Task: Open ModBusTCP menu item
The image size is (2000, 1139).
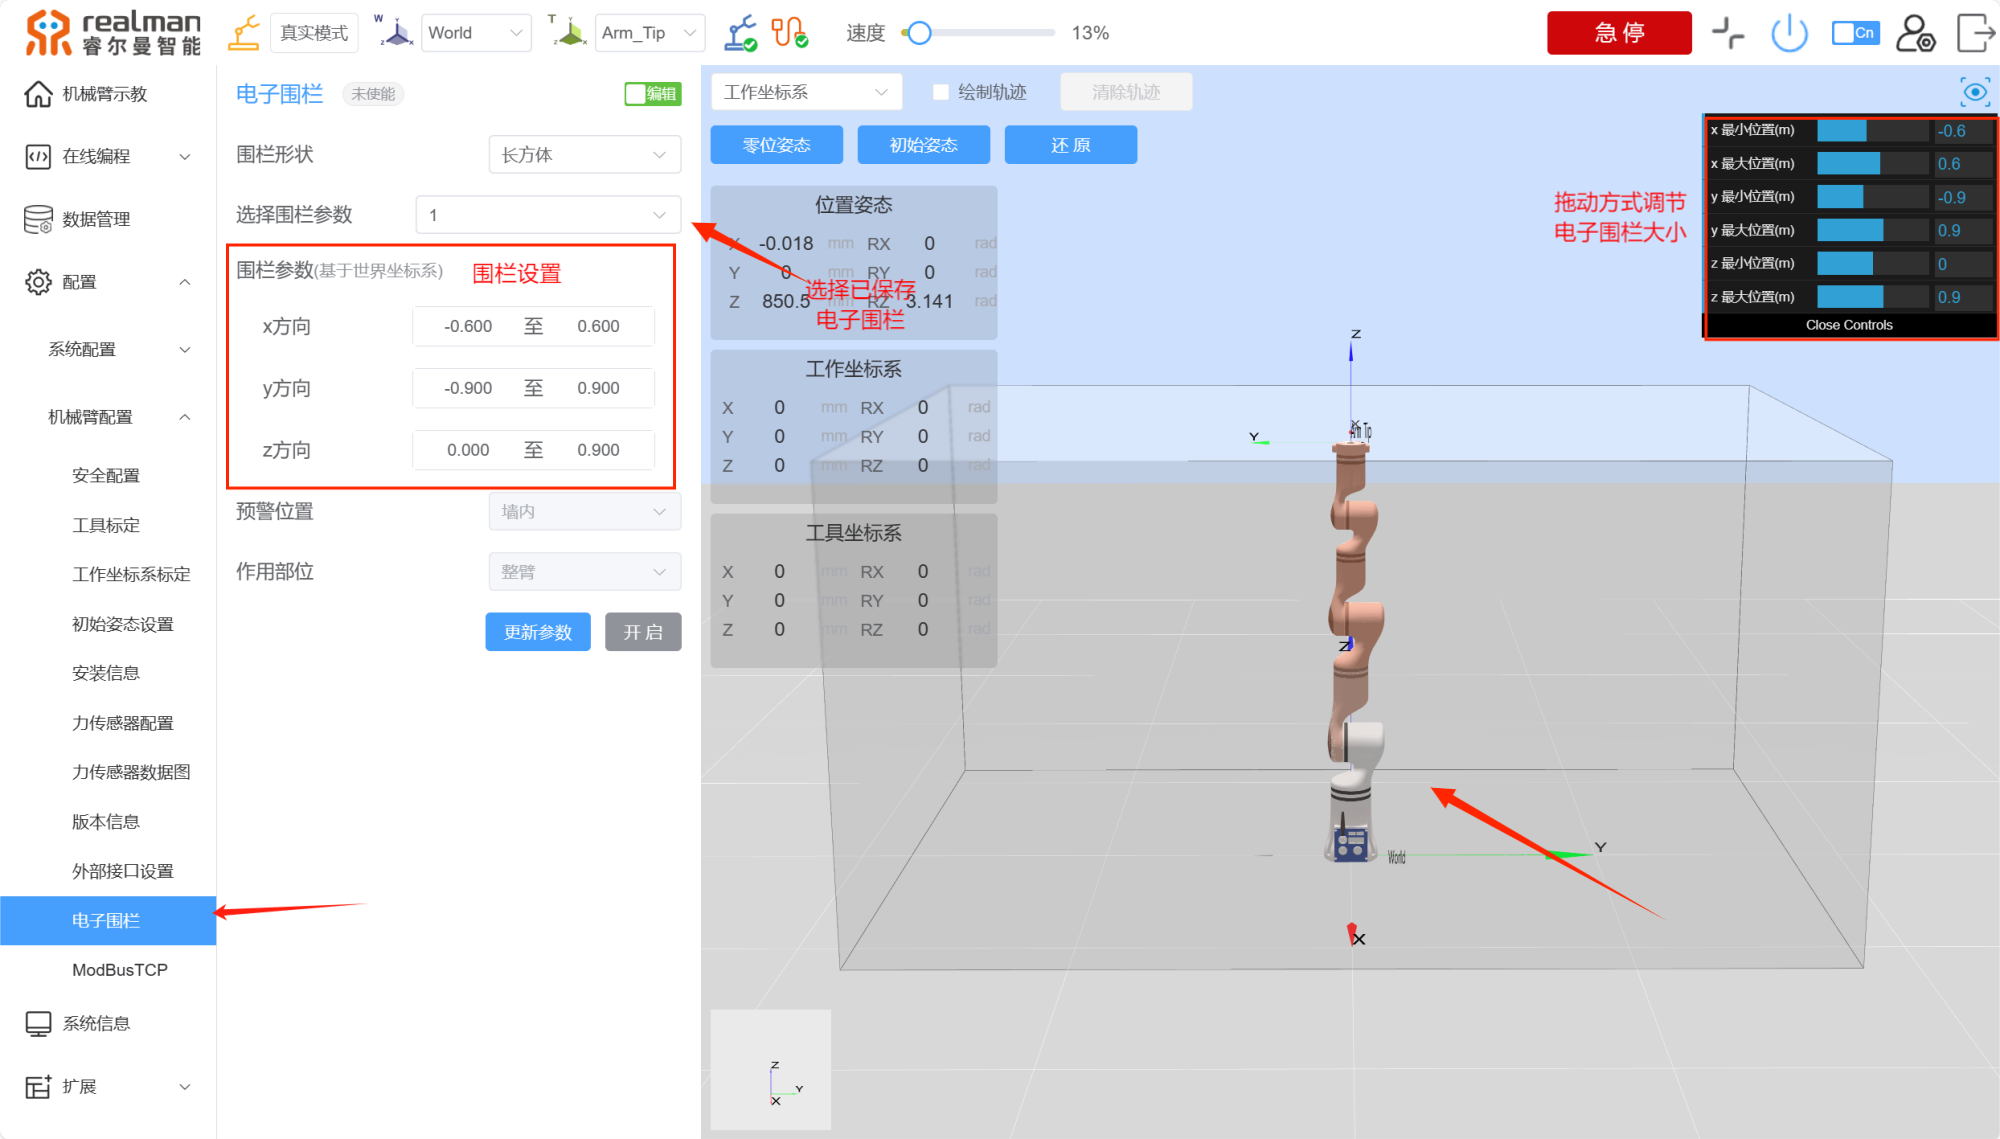Action: click(x=120, y=970)
